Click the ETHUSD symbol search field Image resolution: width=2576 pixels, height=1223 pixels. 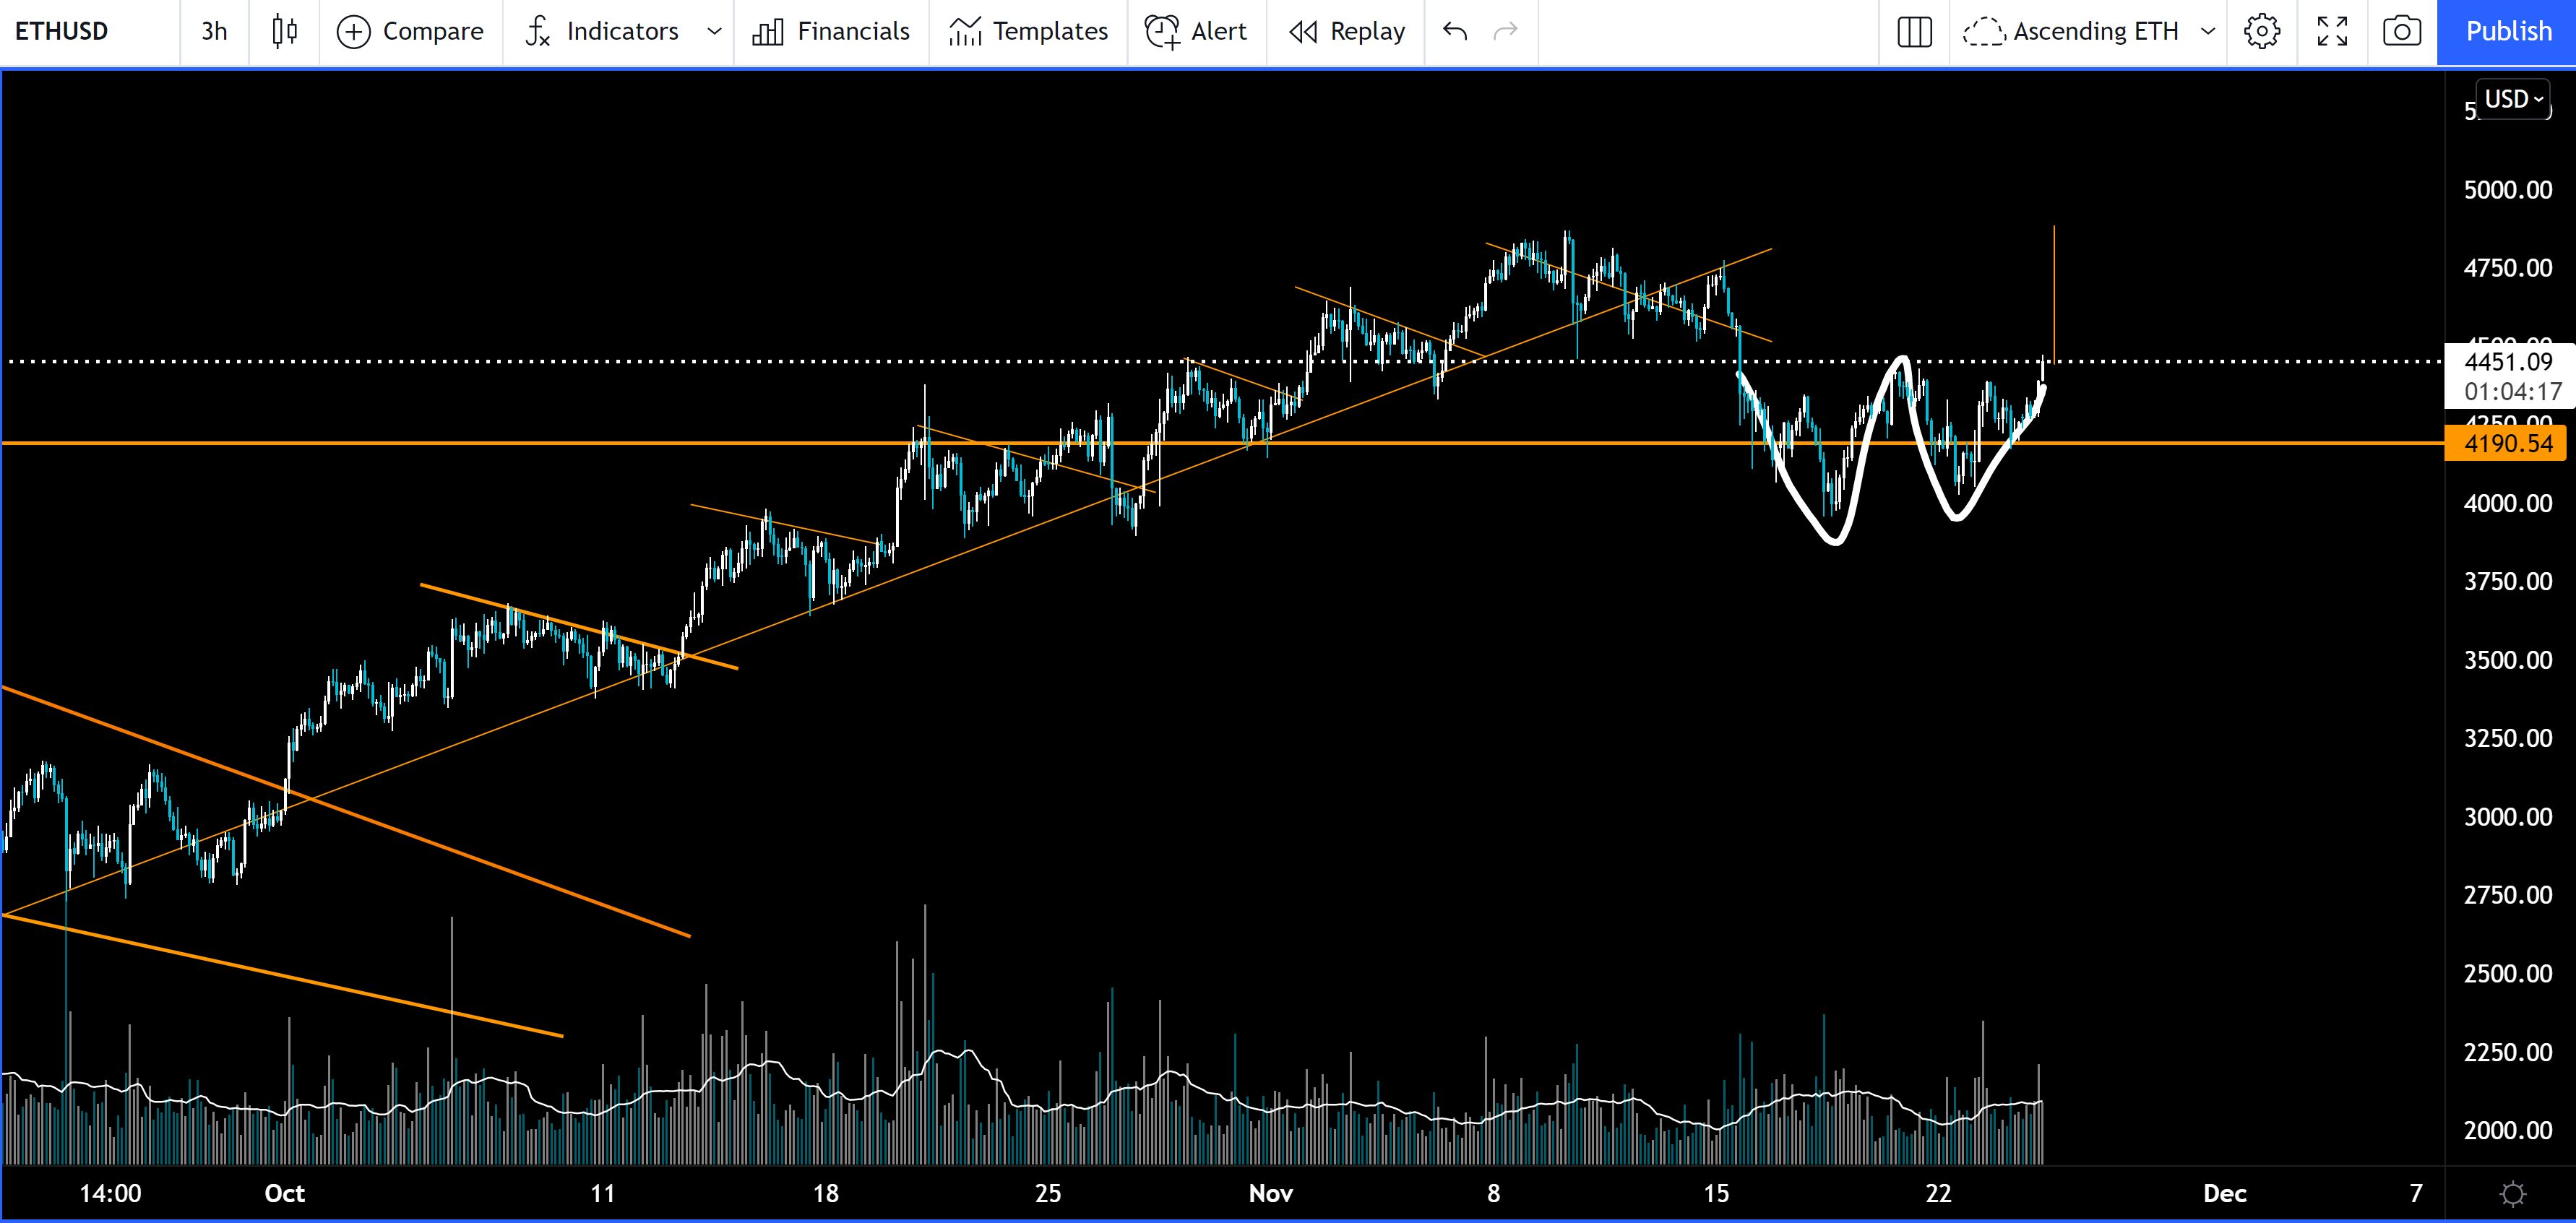62,32
